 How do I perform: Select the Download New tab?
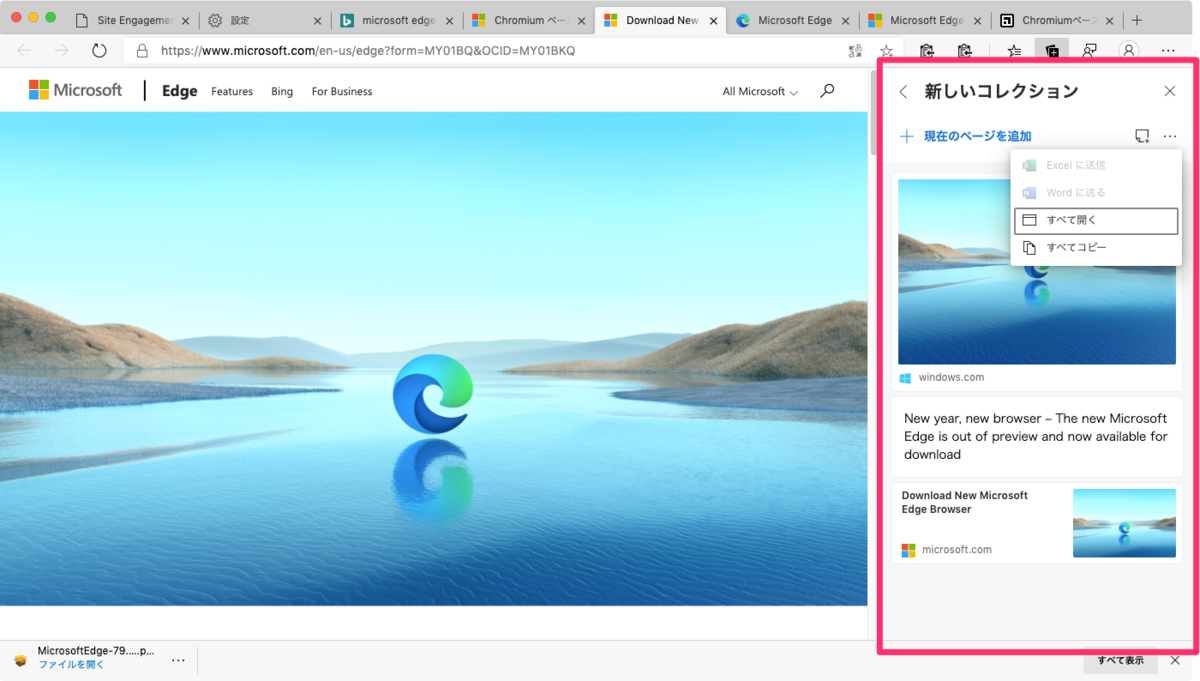point(660,20)
